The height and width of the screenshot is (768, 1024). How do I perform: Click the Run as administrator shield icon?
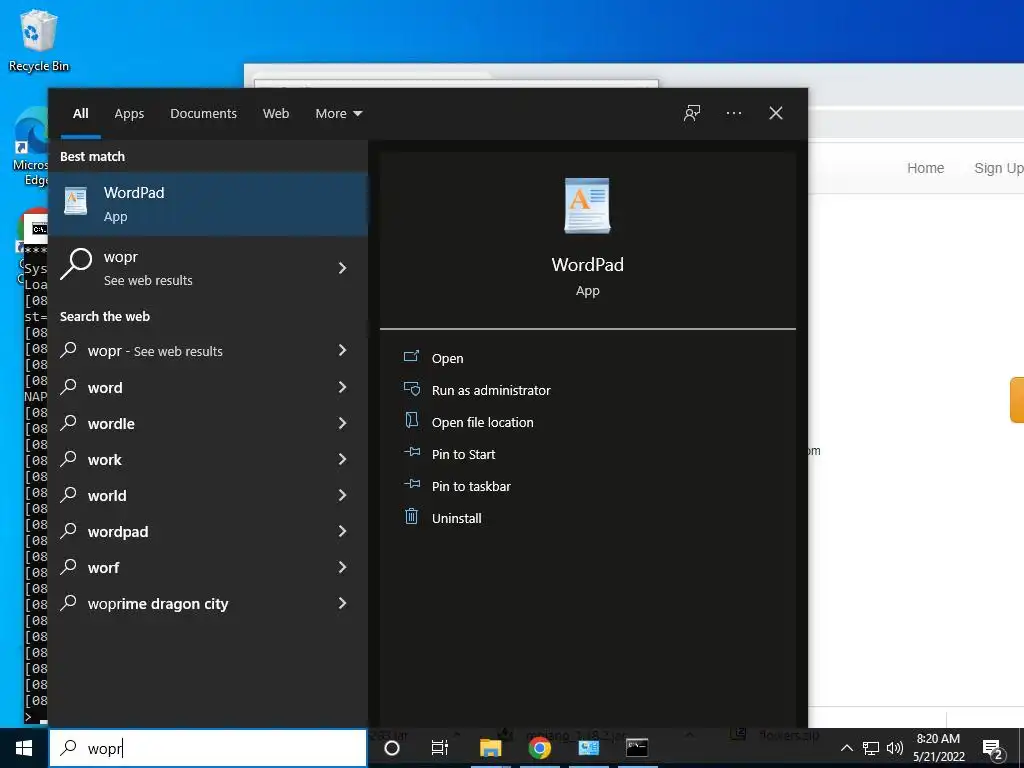pyautogui.click(x=411, y=389)
